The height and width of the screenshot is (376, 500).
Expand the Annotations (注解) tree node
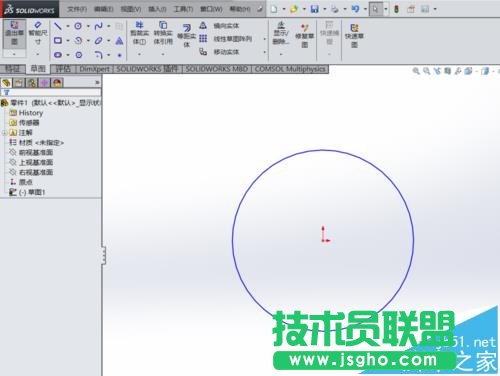click(x=4, y=133)
